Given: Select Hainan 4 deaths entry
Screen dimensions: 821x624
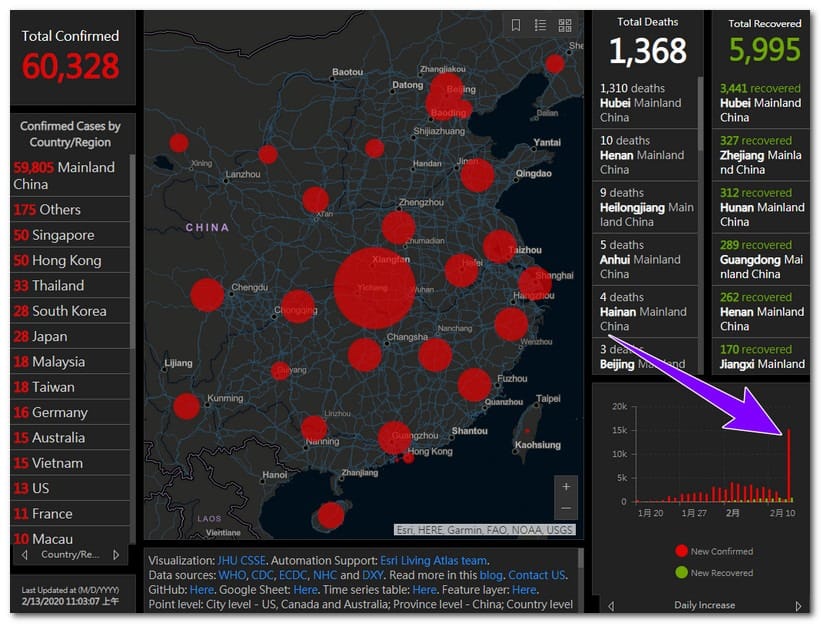Looking at the screenshot, I should tap(645, 311).
